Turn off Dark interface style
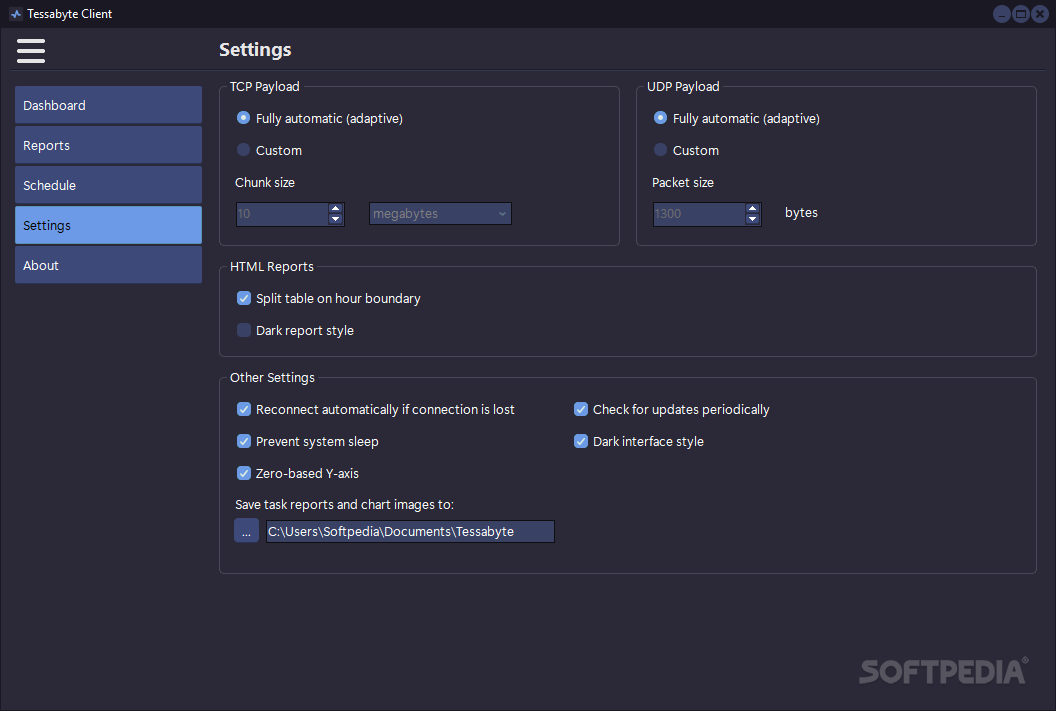The image size is (1056, 711). tap(581, 441)
